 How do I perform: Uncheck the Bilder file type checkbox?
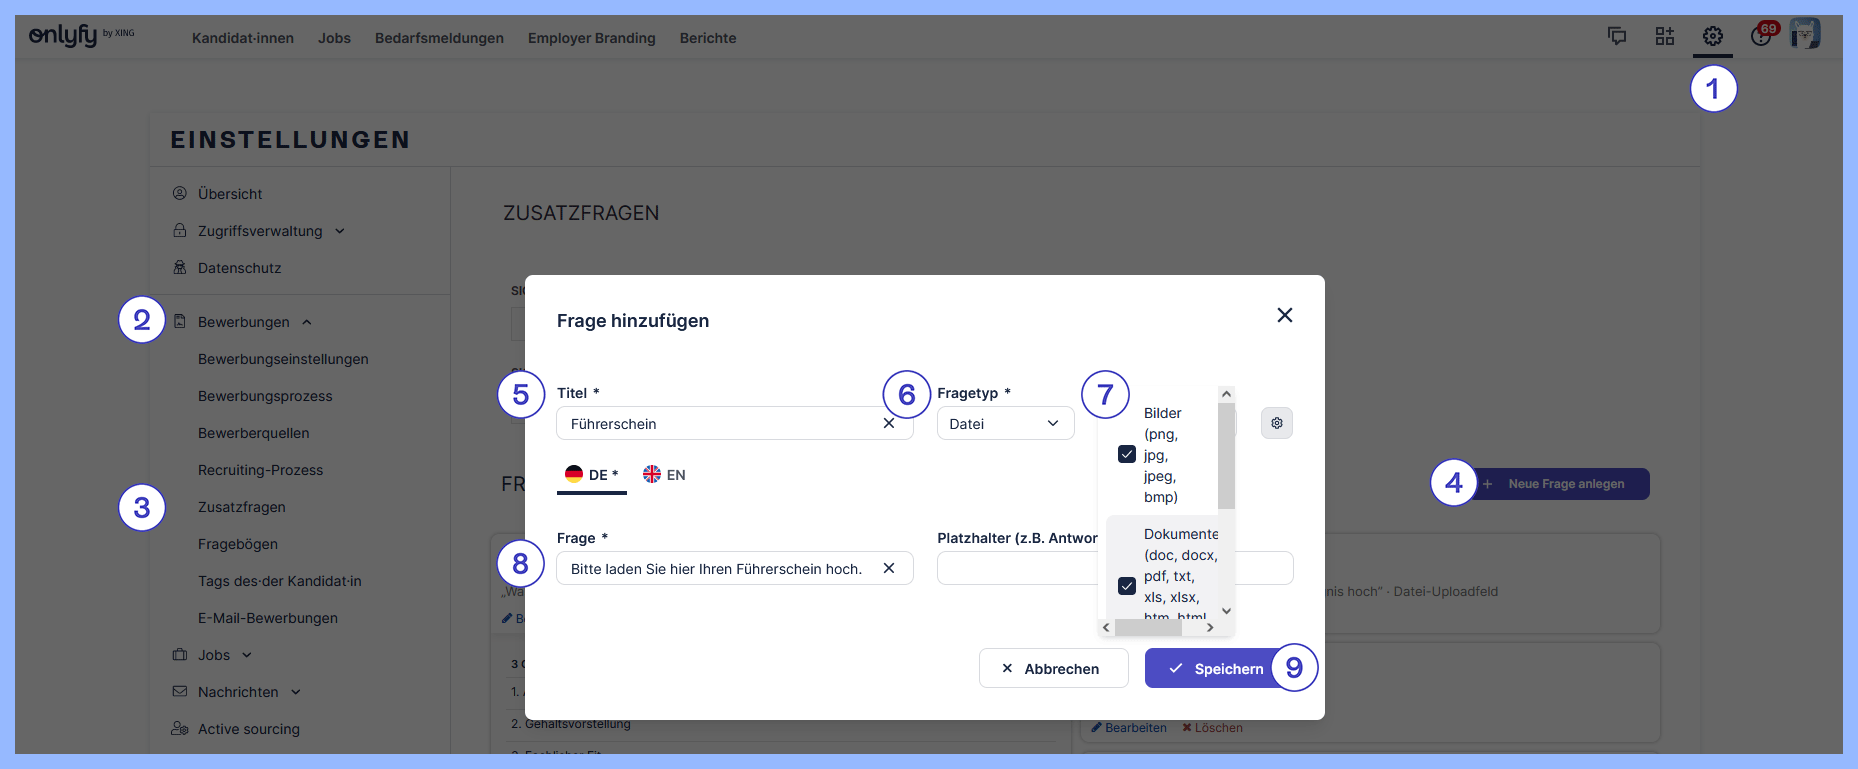point(1126,454)
